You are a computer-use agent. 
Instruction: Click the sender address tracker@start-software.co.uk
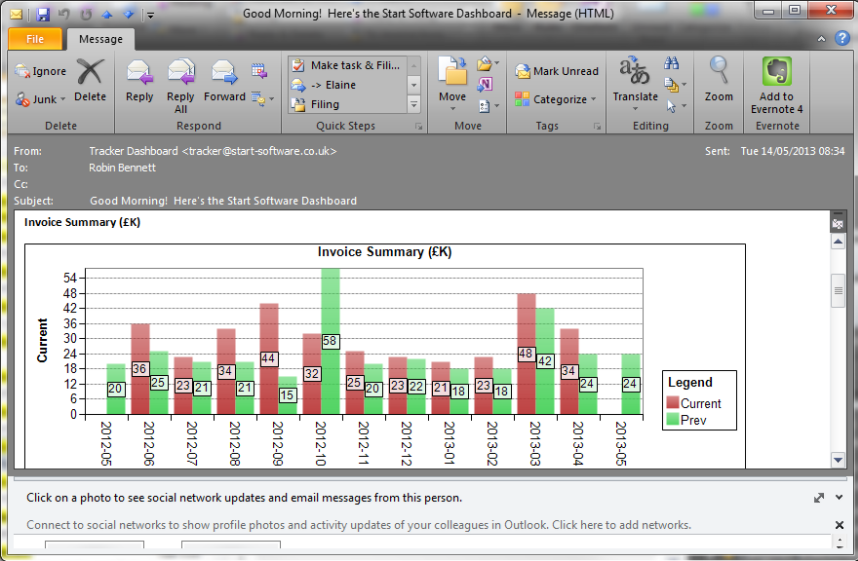pyautogui.click(x=259, y=151)
